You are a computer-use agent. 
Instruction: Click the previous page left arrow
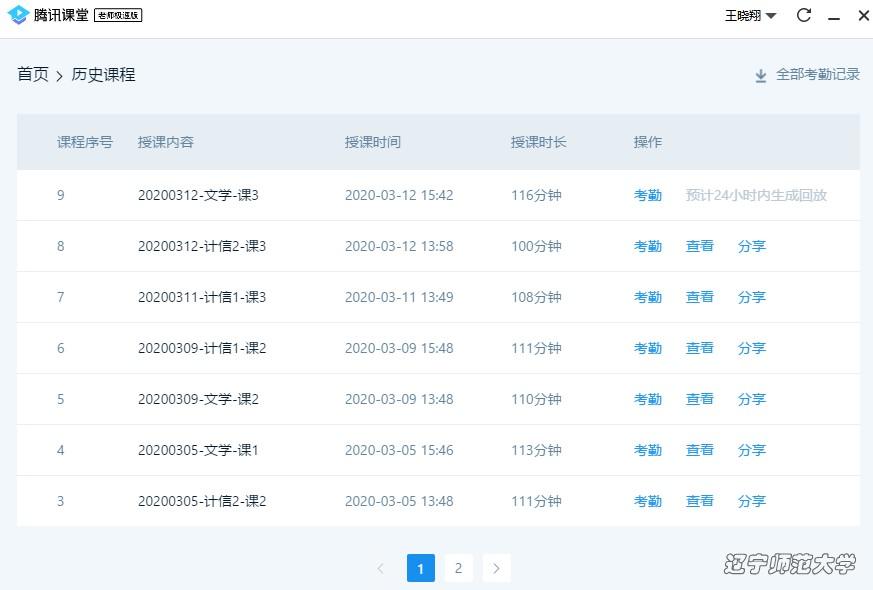(380, 568)
